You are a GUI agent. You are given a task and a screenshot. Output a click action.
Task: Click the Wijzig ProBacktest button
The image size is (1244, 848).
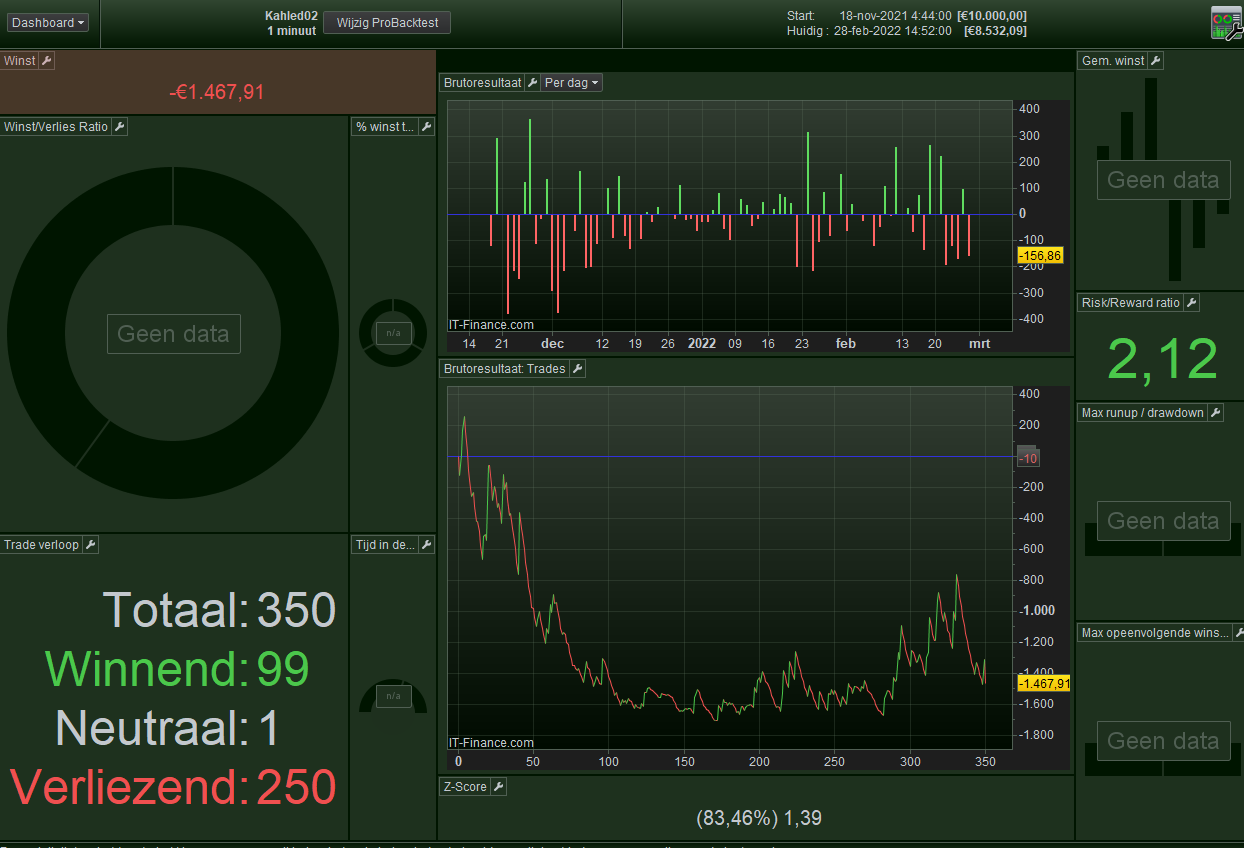pos(387,23)
